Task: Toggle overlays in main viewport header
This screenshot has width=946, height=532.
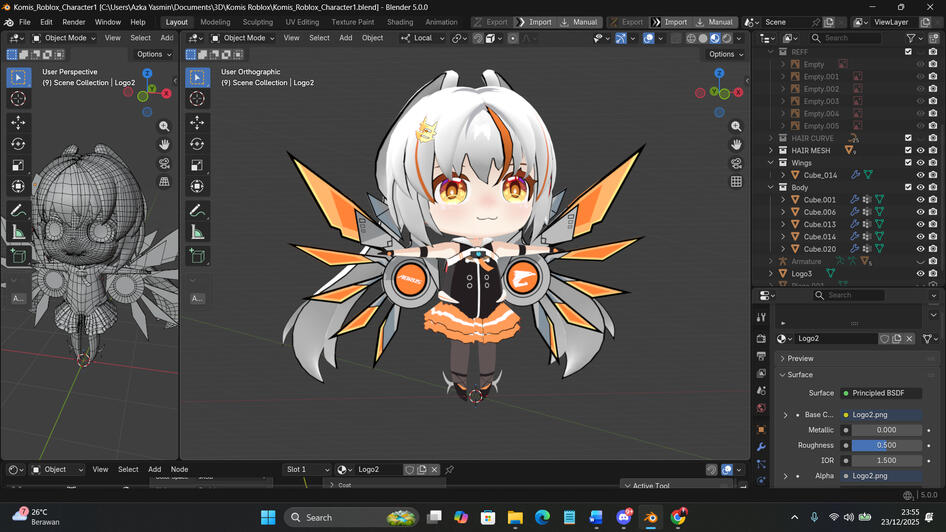Action: pos(649,38)
